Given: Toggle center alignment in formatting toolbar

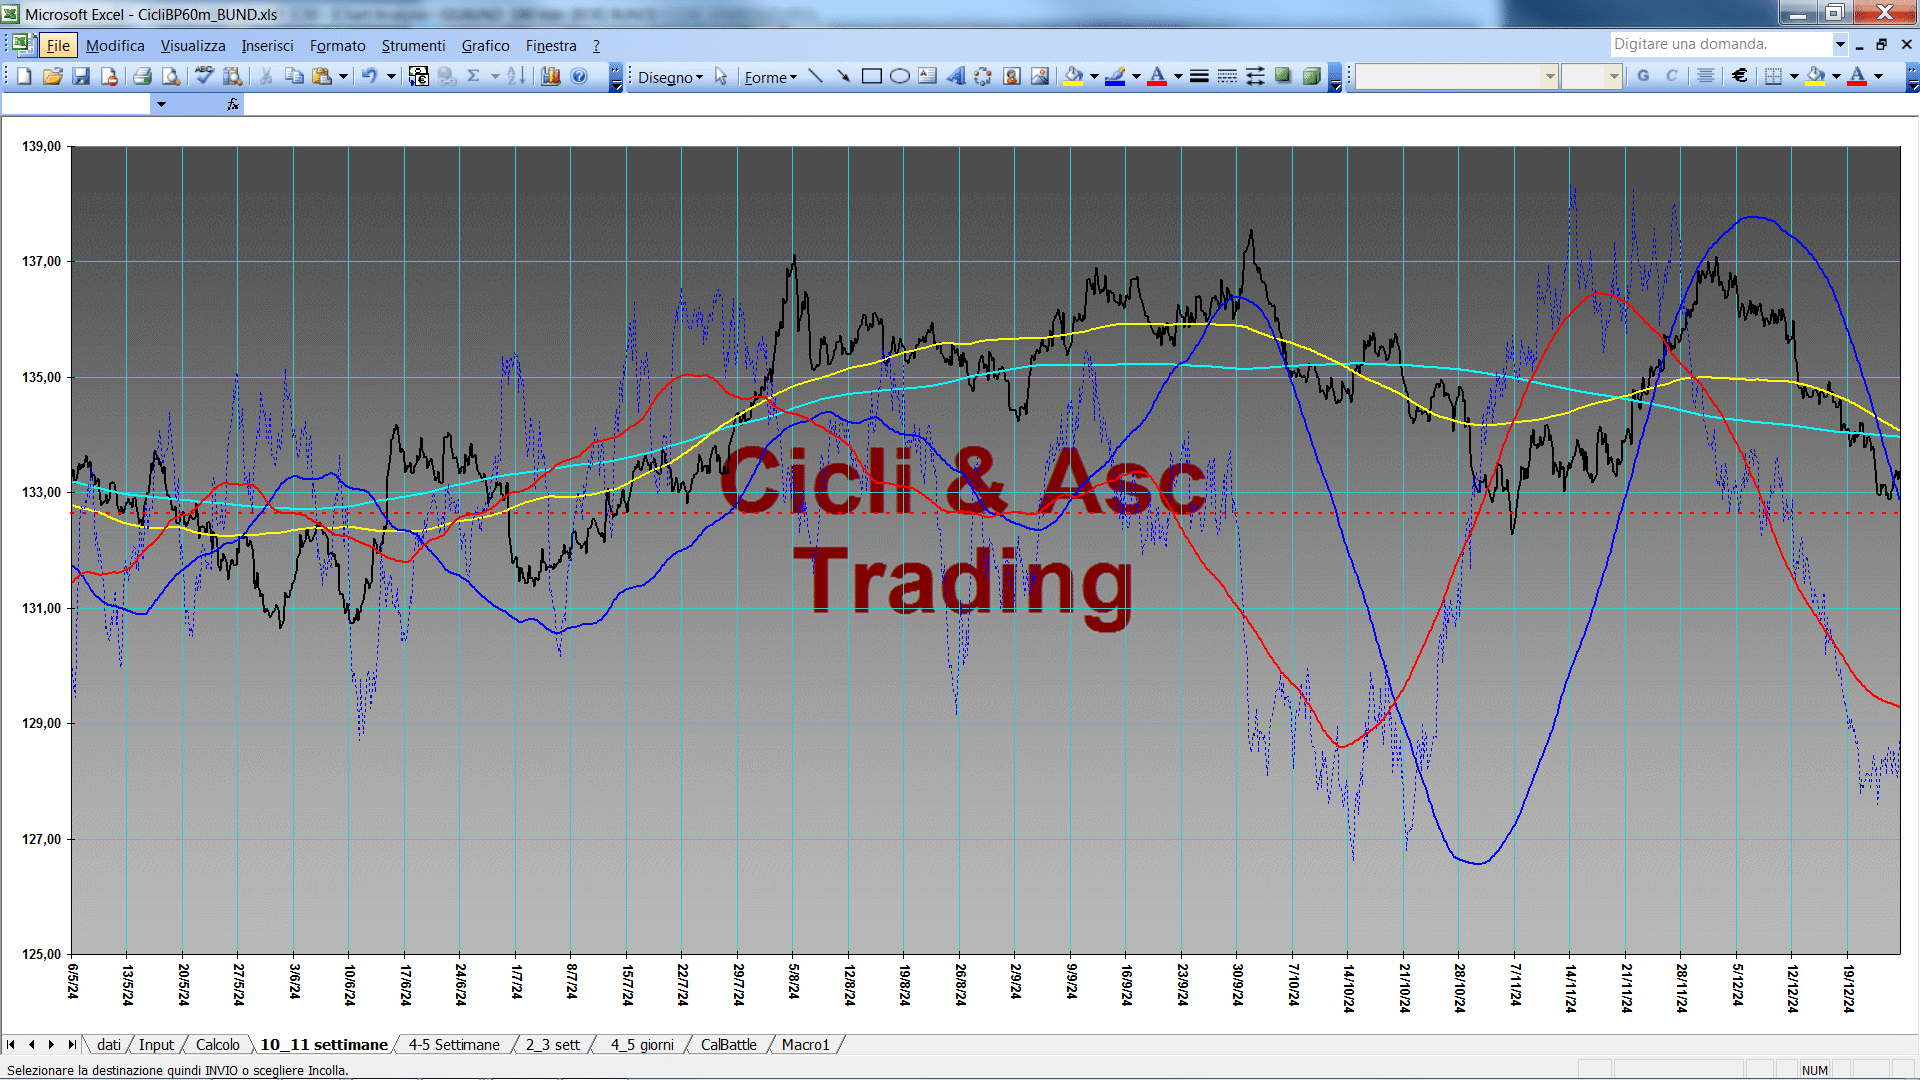Looking at the screenshot, I should point(1706,76).
